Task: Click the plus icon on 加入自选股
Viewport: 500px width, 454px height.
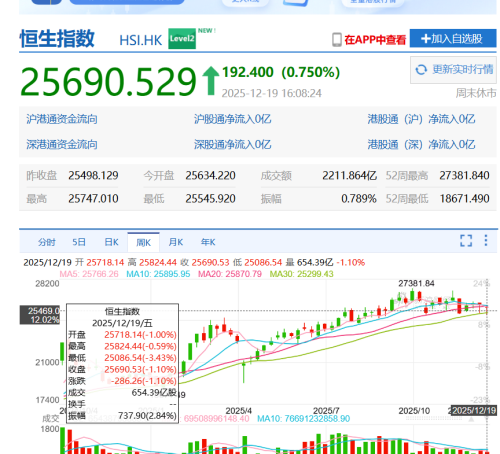Action: (426, 39)
